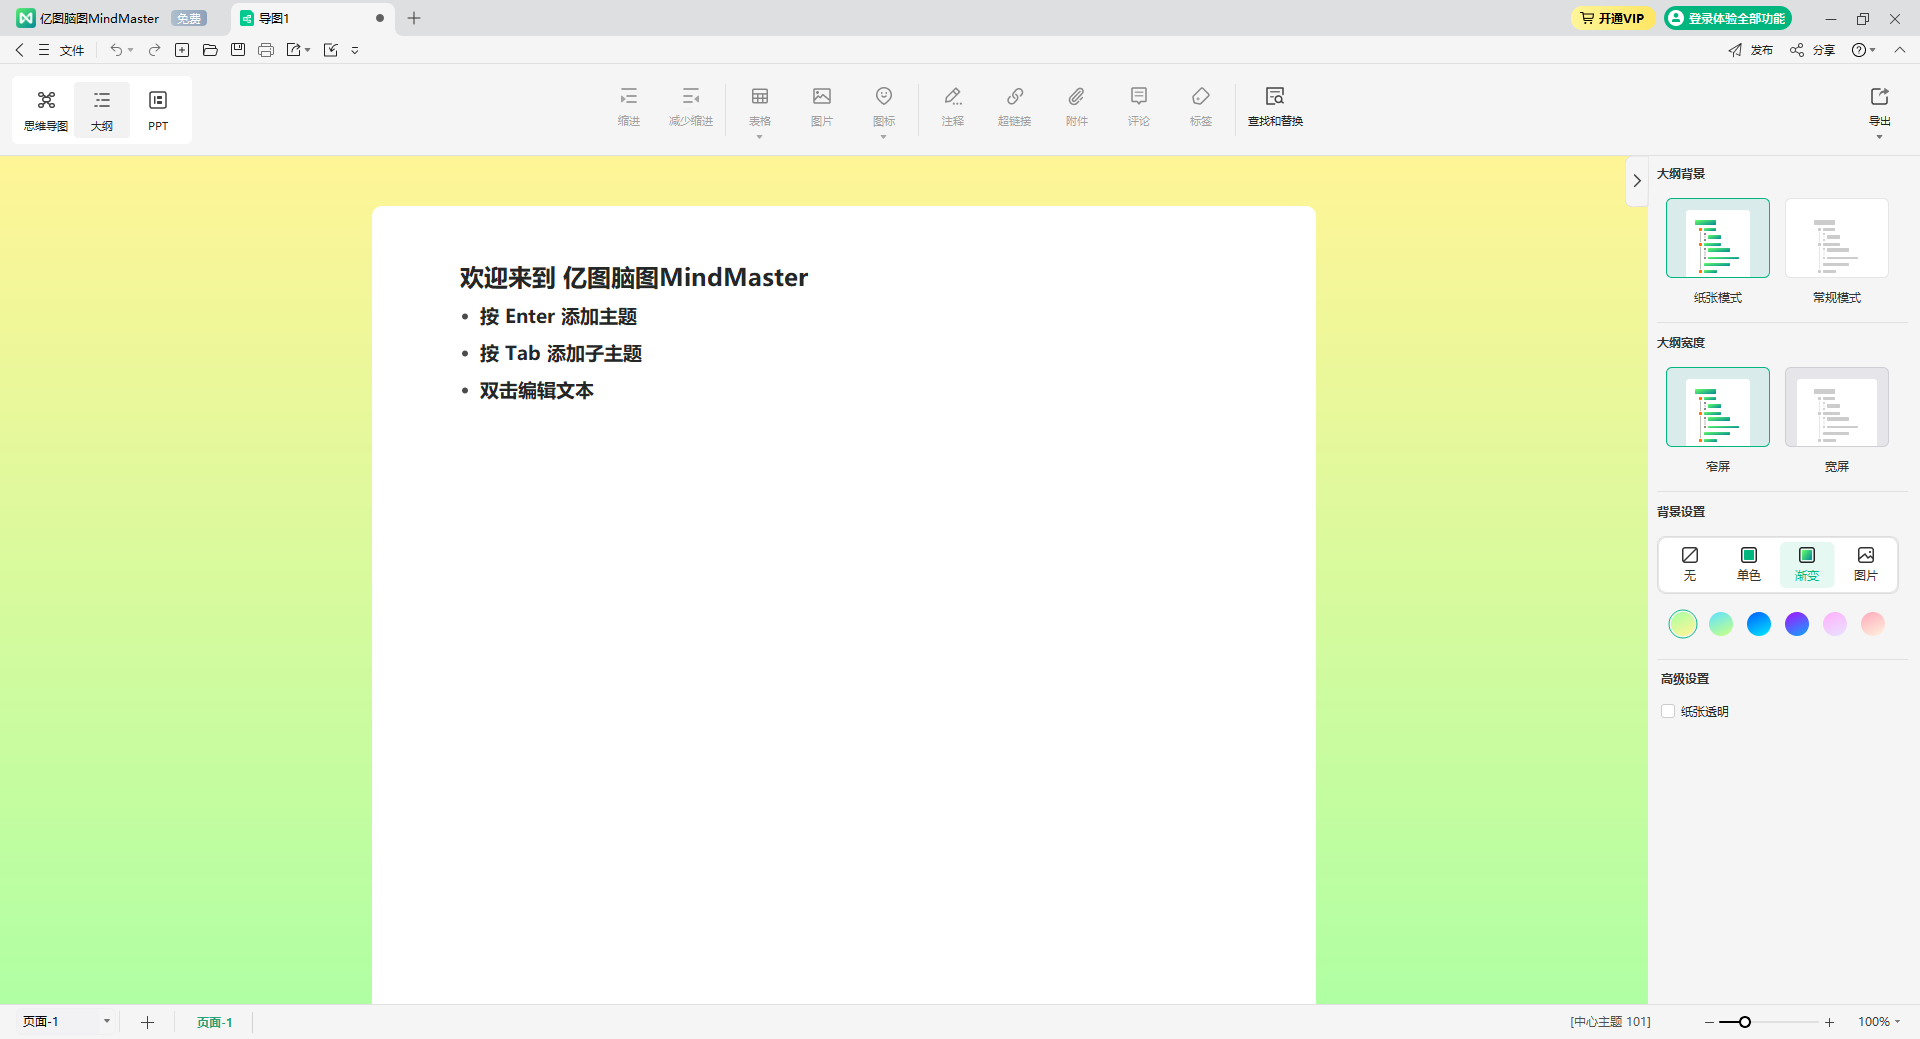Open the 表格 dropdown arrow
The height and width of the screenshot is (1039, 1920).
pos(760,137)
